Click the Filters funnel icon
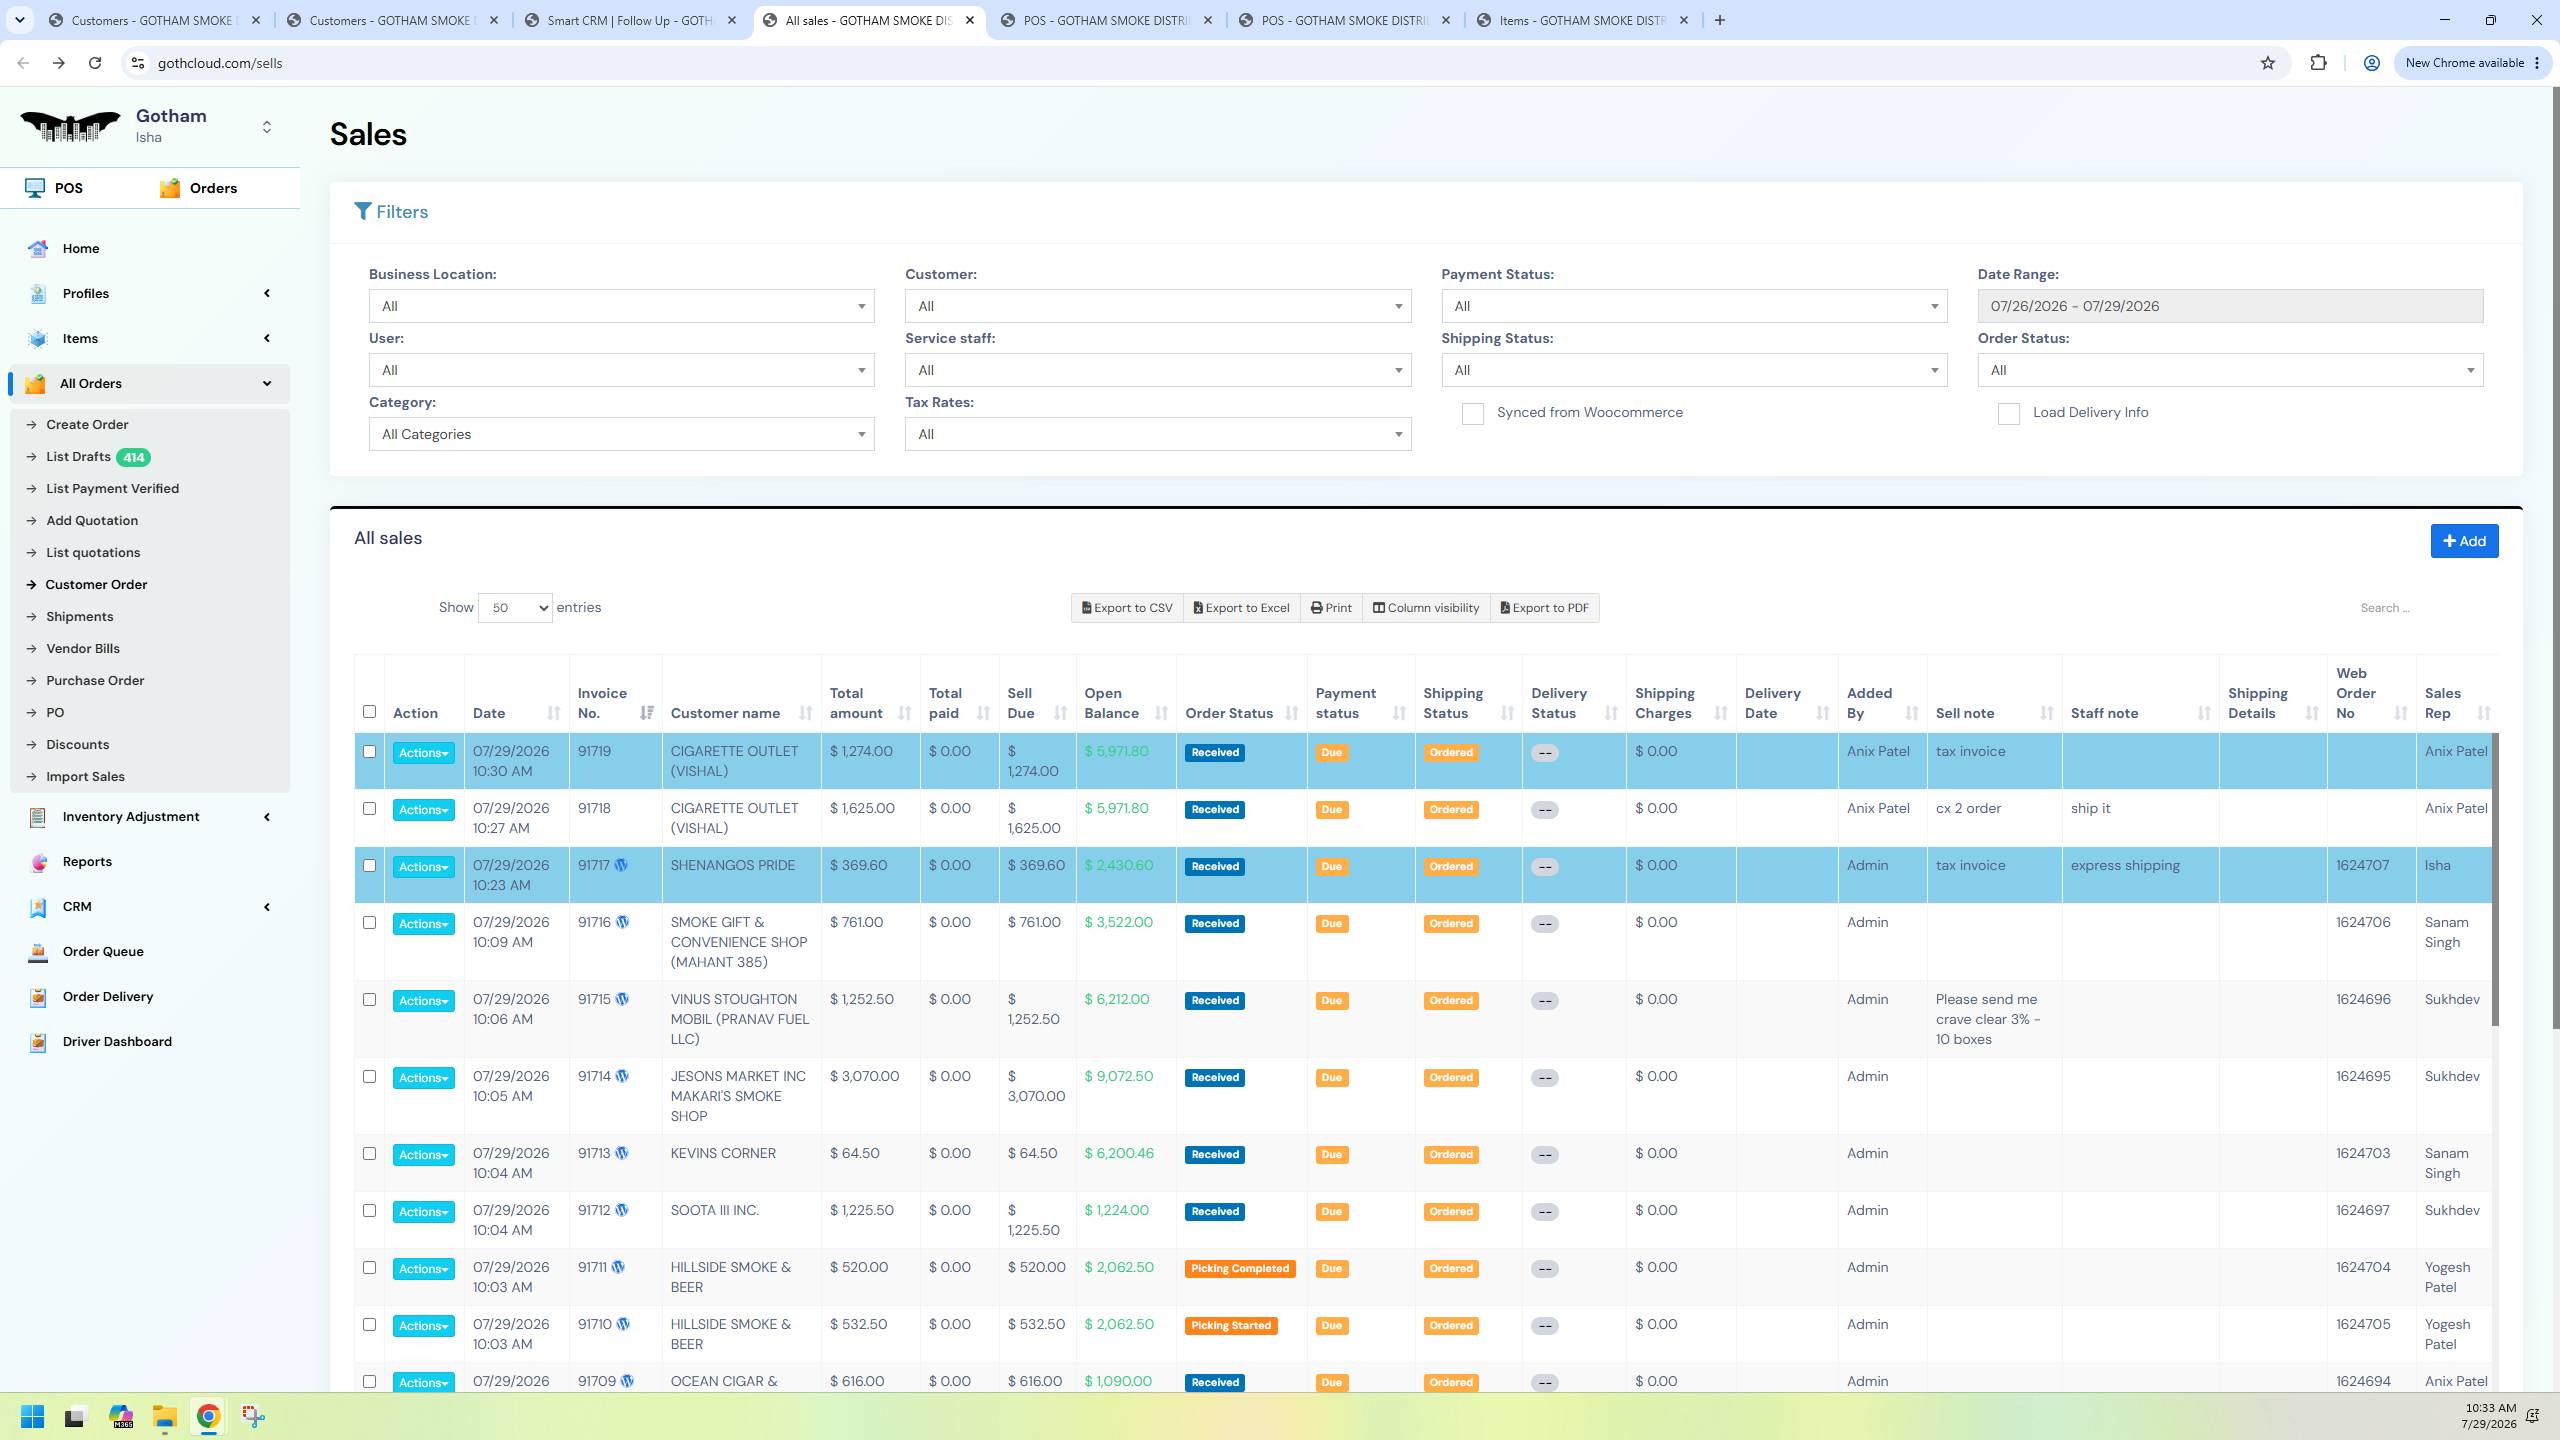 click(x=363, y=211)
